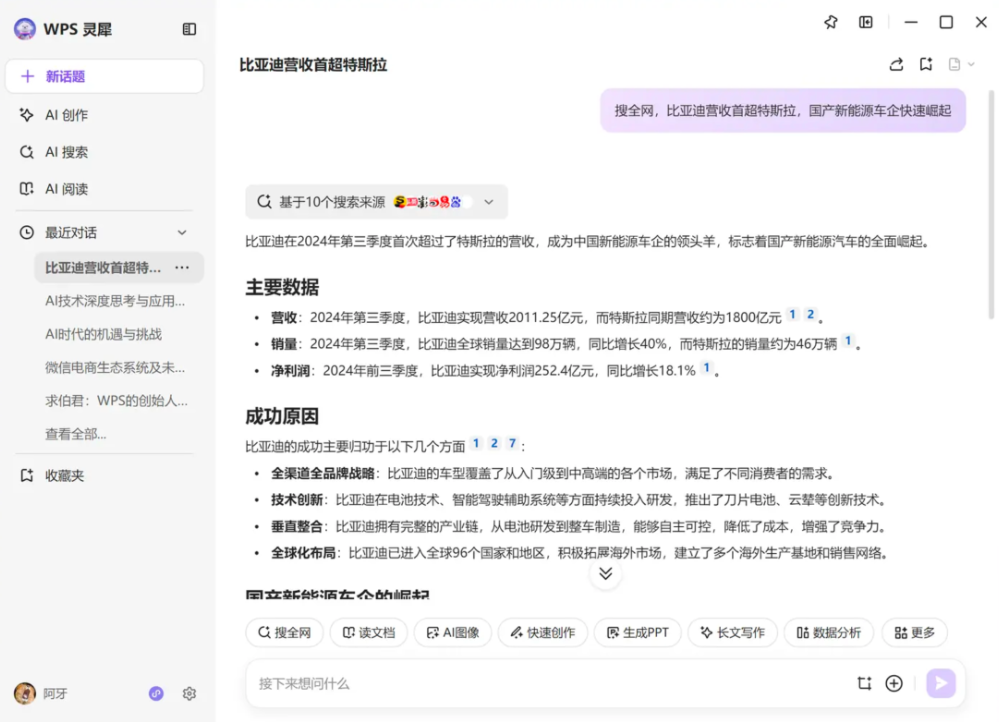The height and width of the screenshot is (722, 999).
Task: Select the 长文写作 mode
Action: [733, 633]
